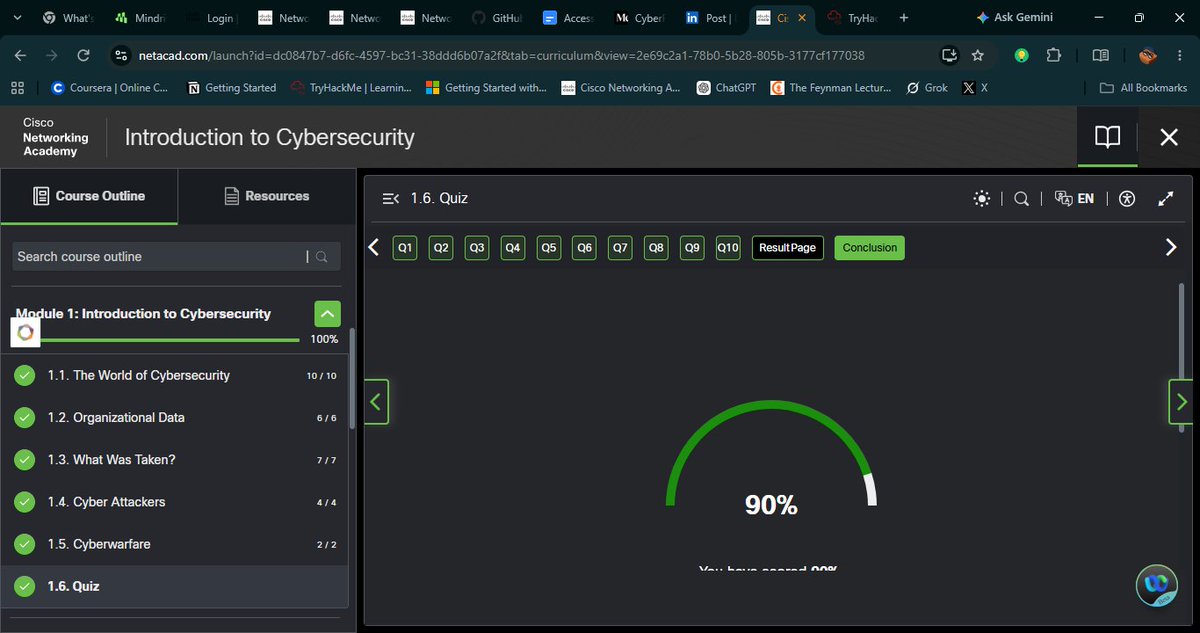Go to Q3 in quiz navigation
1200x633 pixels.
click(477, 248)
